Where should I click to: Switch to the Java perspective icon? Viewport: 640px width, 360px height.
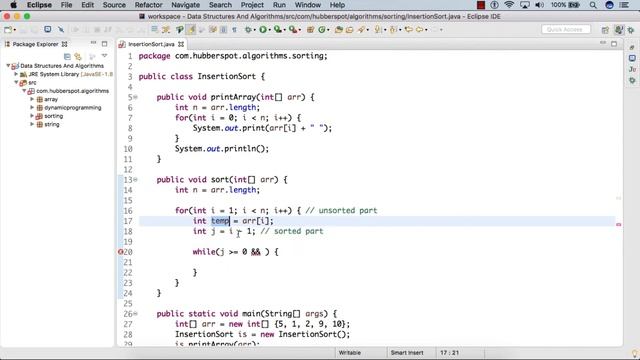click(619, 30)
